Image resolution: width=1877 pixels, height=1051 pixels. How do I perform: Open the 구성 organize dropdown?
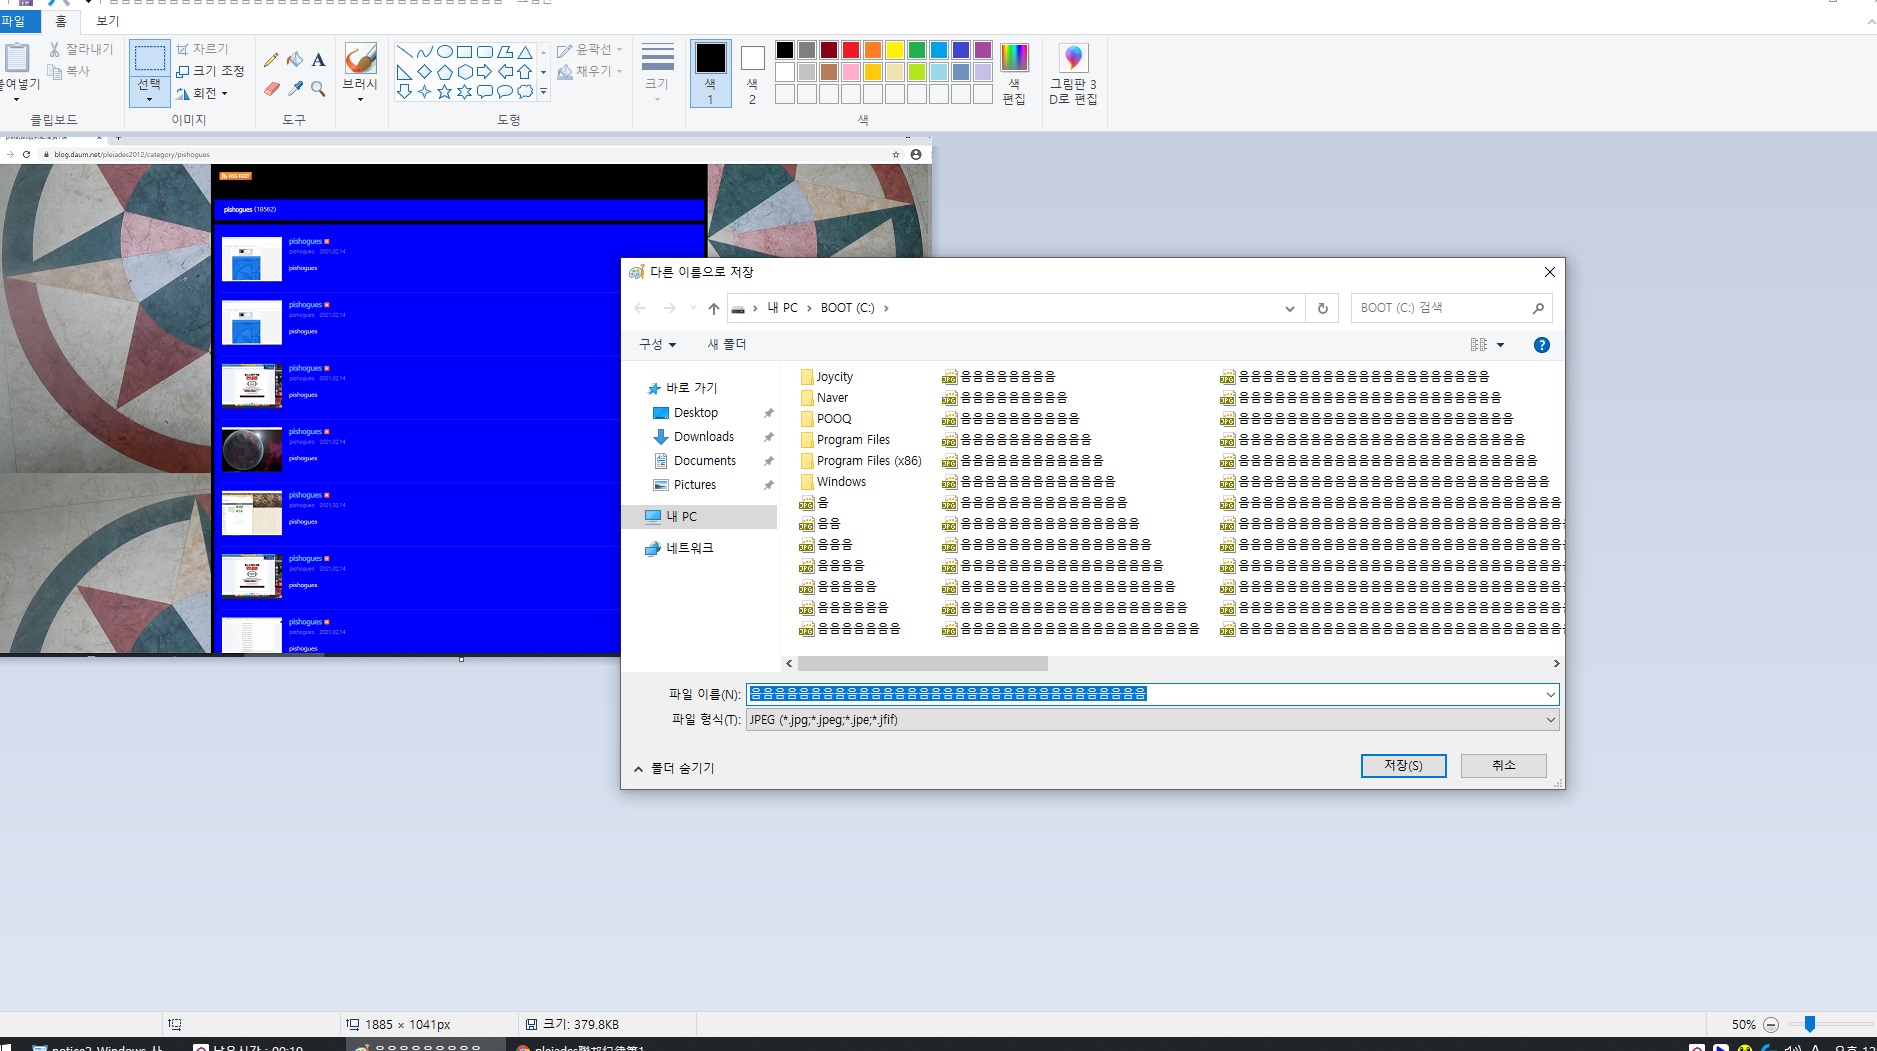[x=657, y=344]
